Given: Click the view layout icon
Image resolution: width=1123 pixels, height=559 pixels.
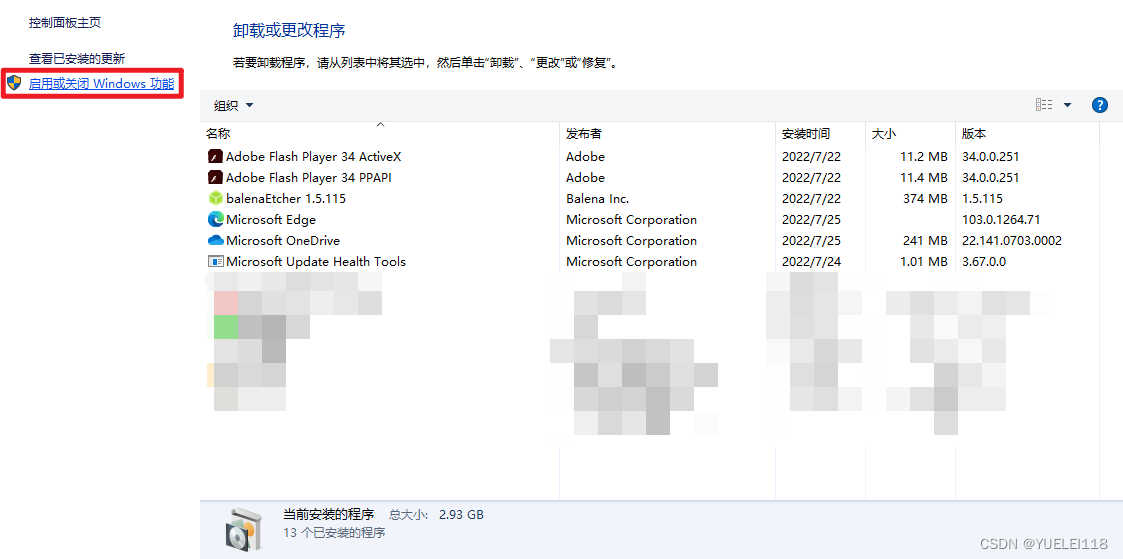Looking at the screenshot, I should tap(1044, 105).
